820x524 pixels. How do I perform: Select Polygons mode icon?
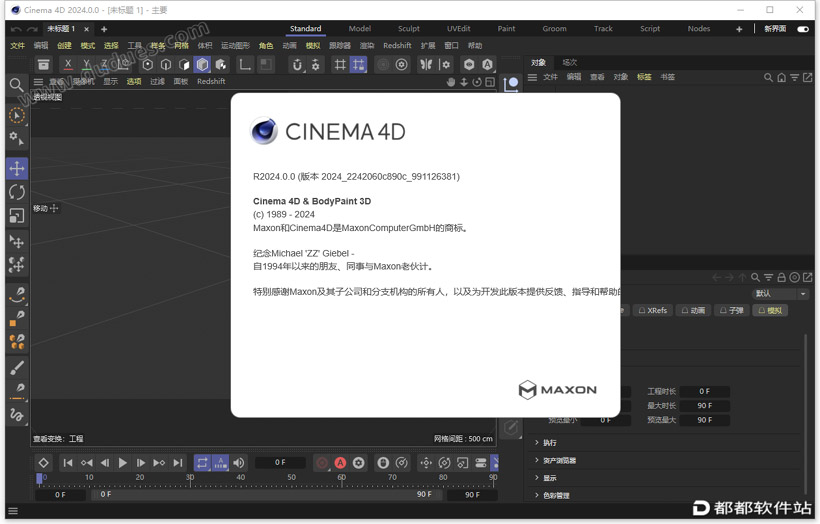[184, 65]
